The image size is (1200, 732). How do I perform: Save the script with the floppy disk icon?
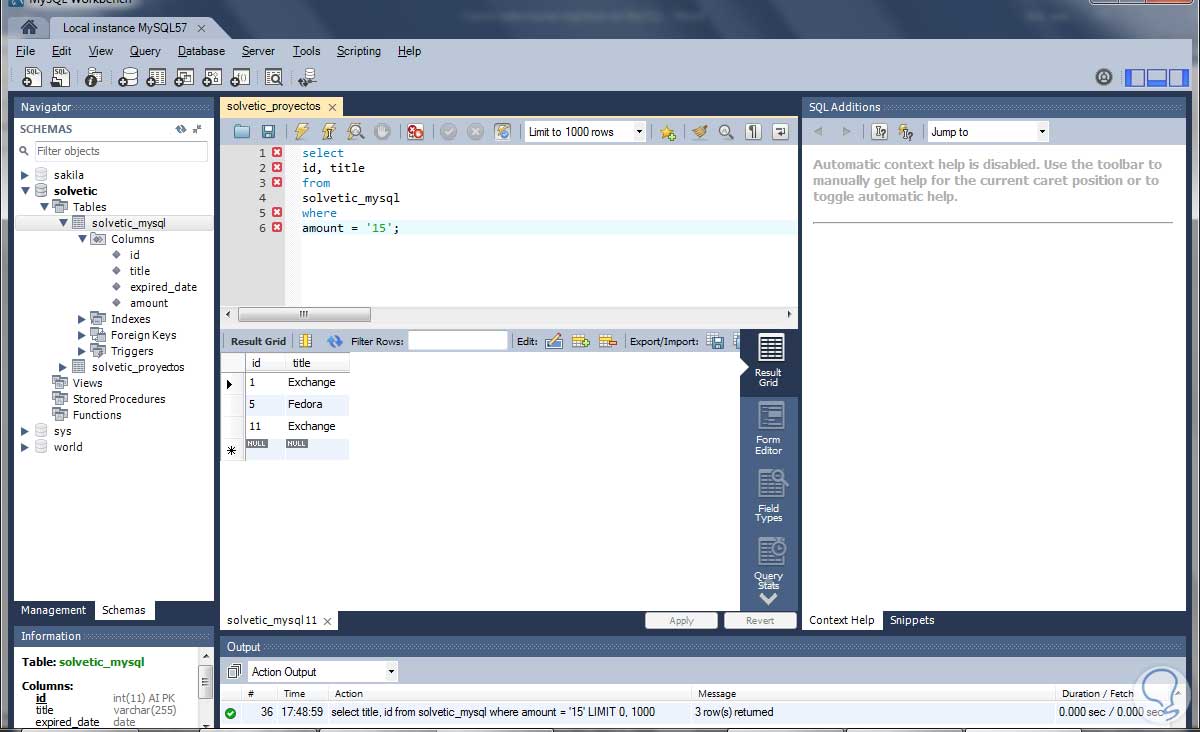click(268, 132)
